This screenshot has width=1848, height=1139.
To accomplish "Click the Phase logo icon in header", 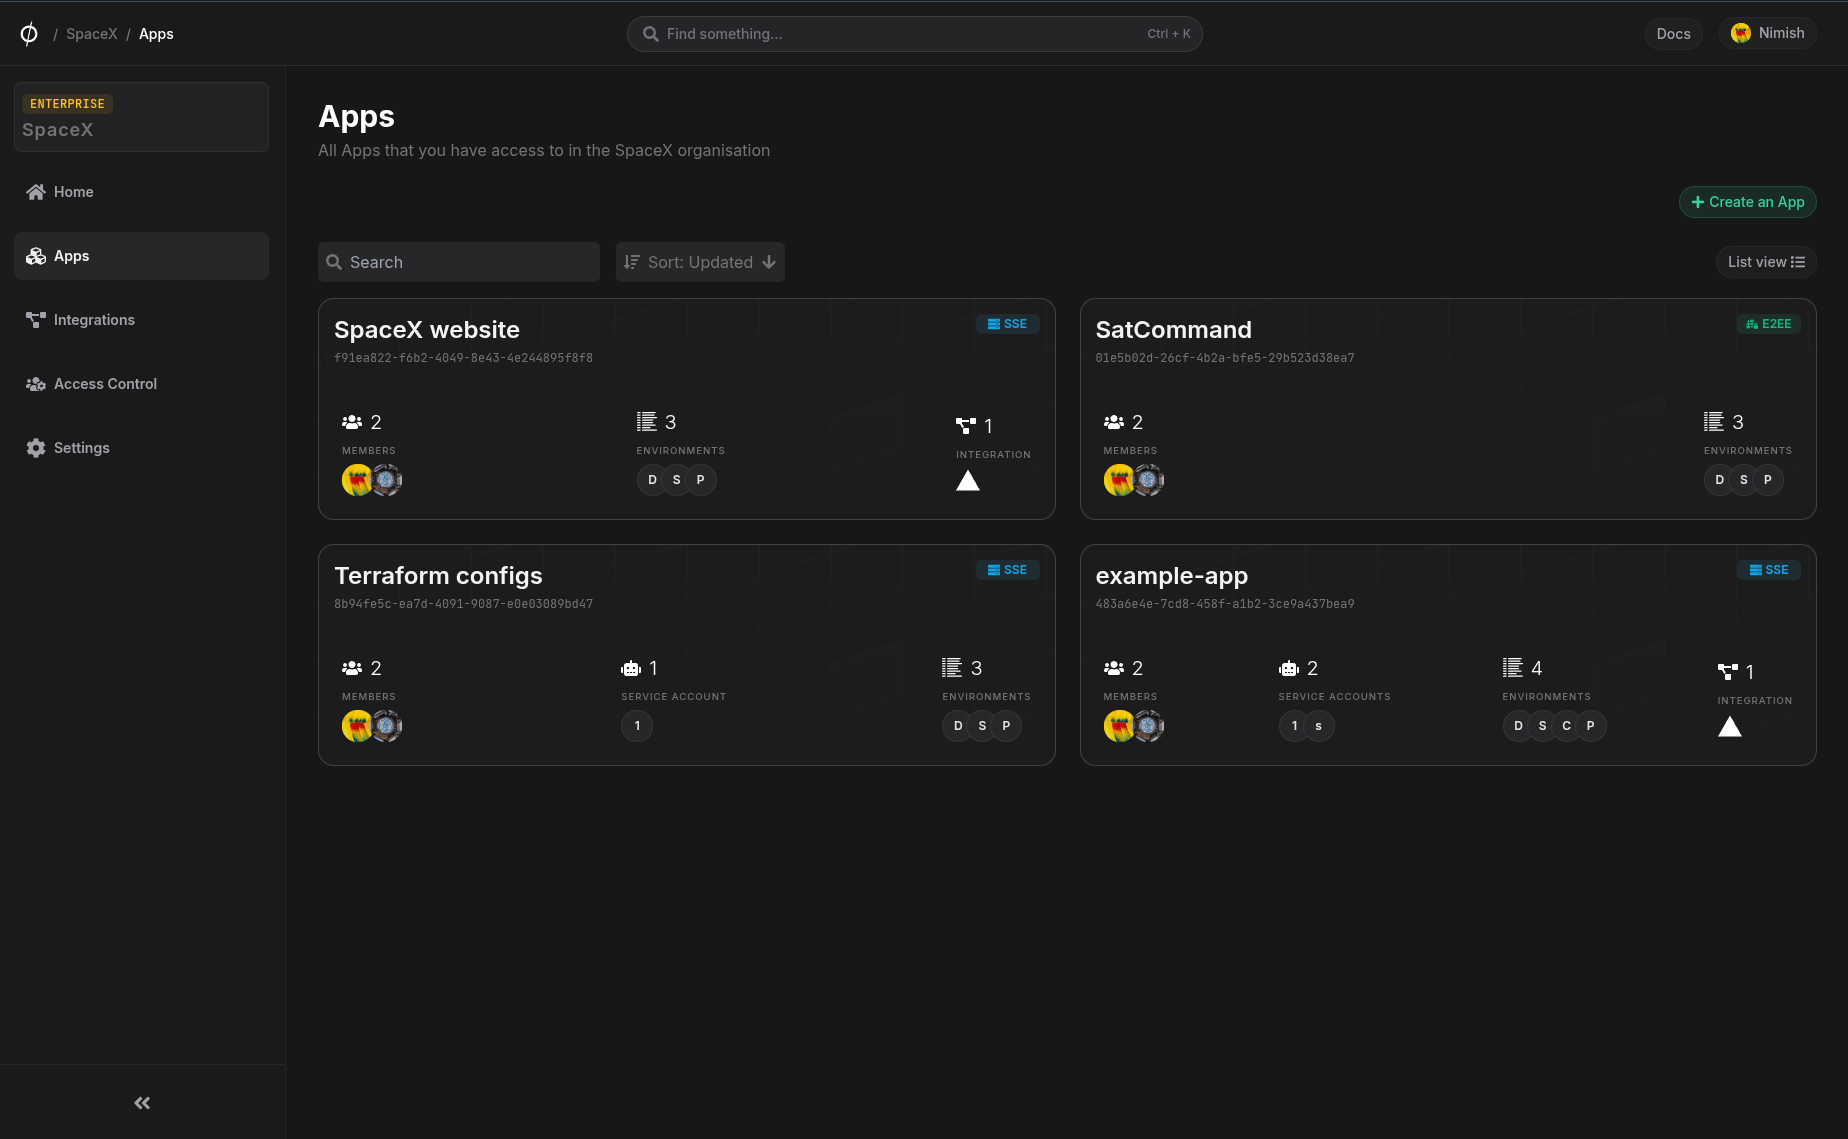I will [29, 34].
